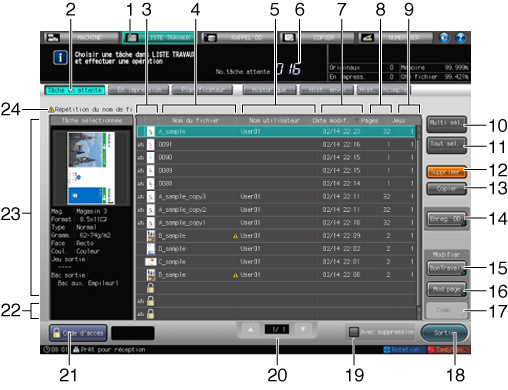Click the Rotation status indicator
The height and width of the screenshot is (390, 508).
tap(405, 350)
